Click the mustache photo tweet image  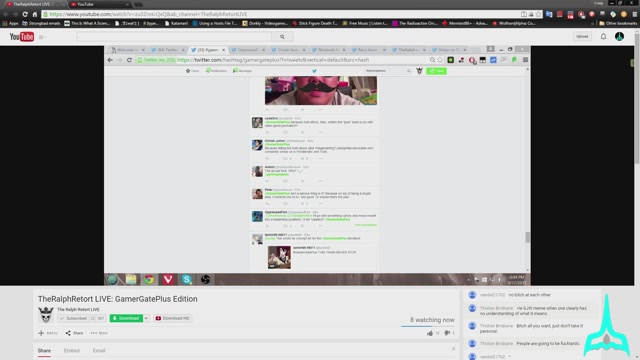pos(321,91)
